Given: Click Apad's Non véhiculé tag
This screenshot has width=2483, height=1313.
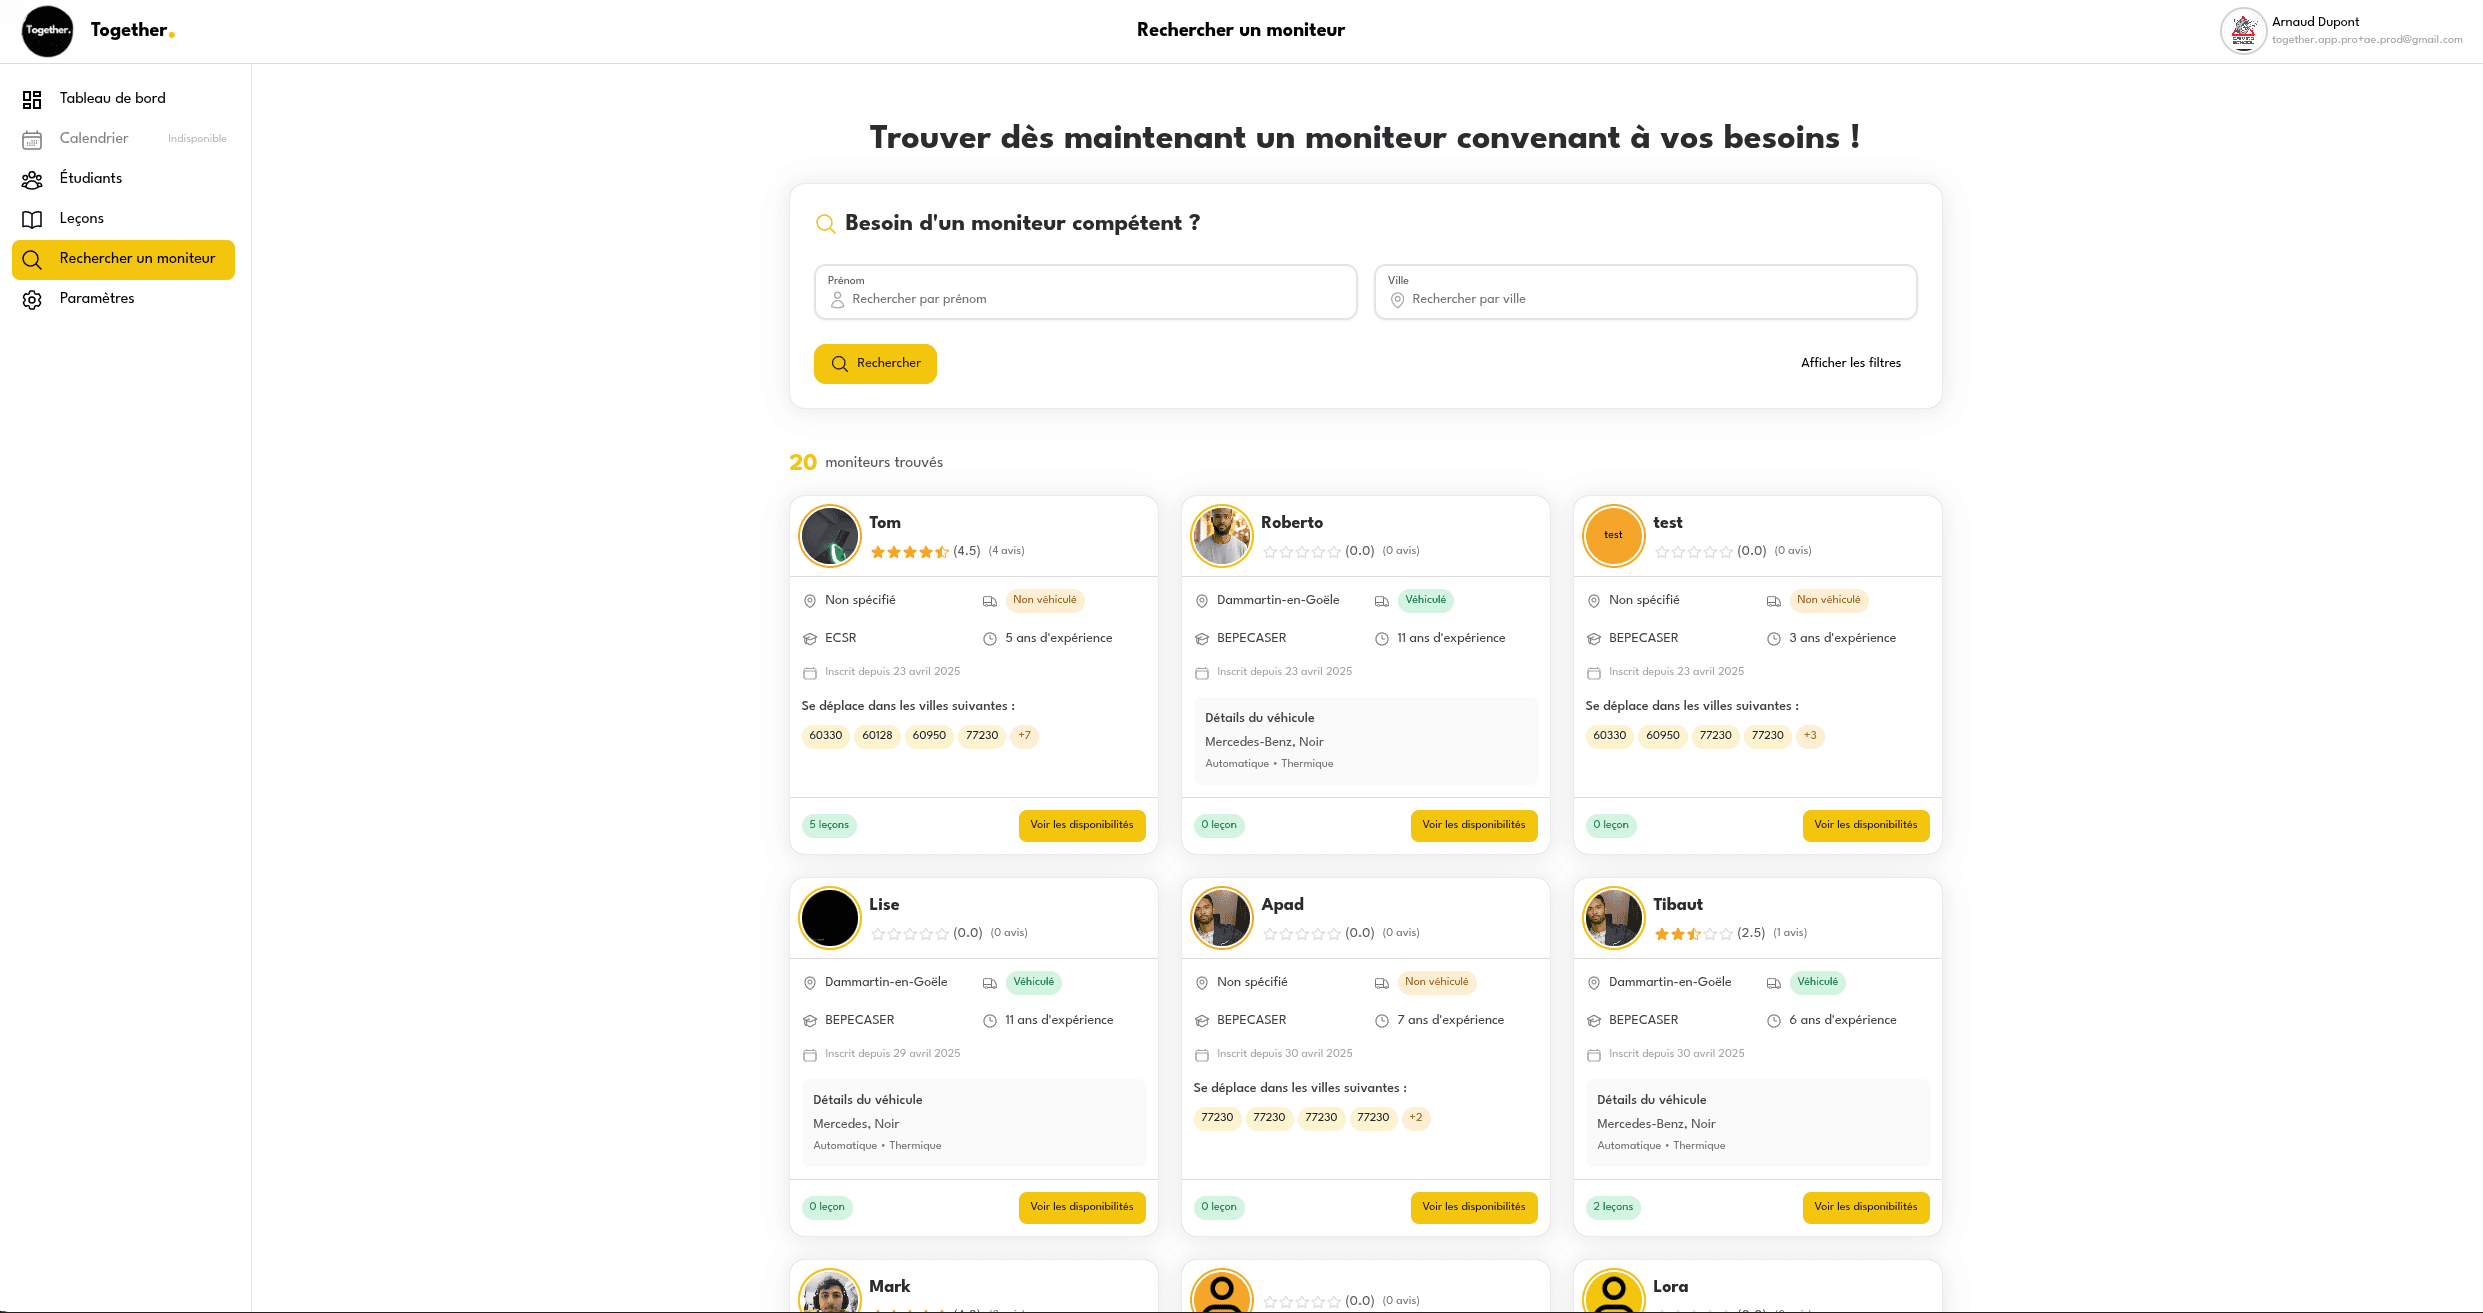Looking at the screenshot, I should (1437, 983).
